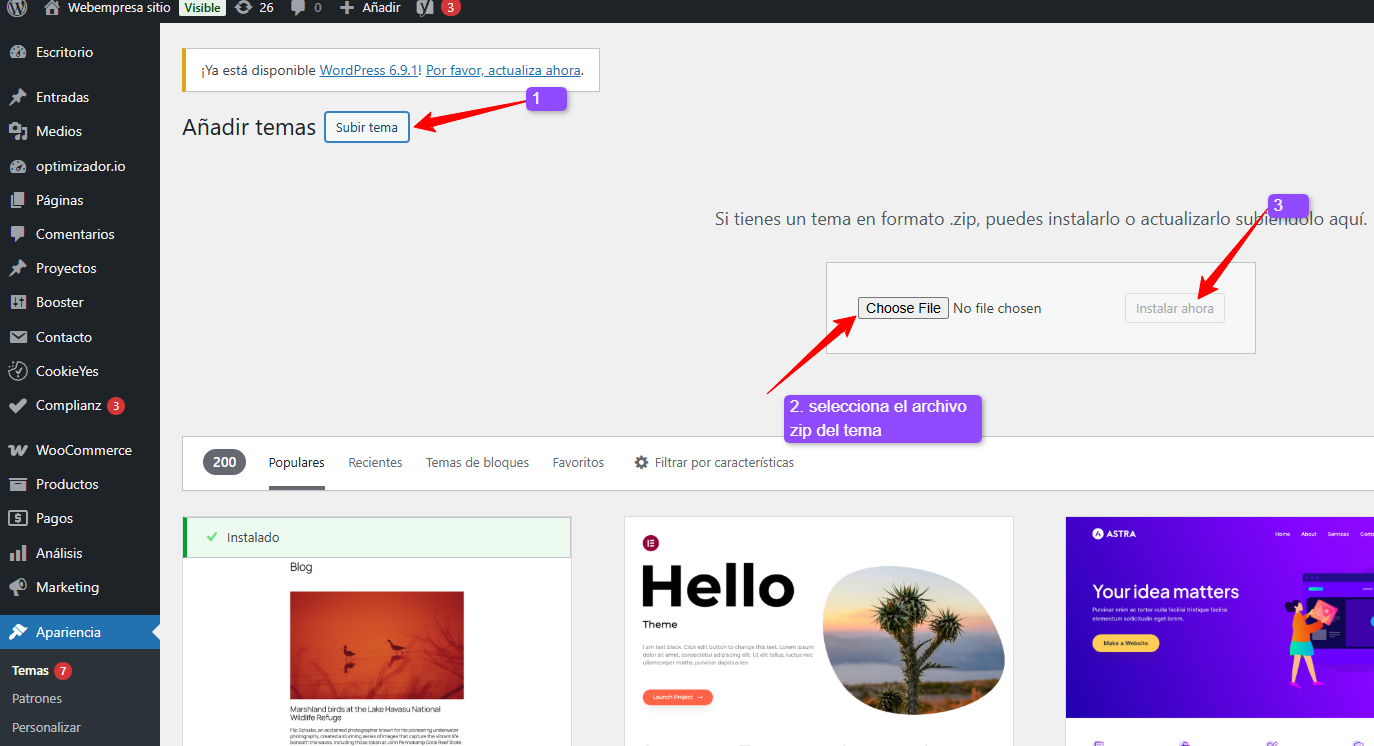Click the home icon beside Webempresa sitio

[x=53, y=8]
